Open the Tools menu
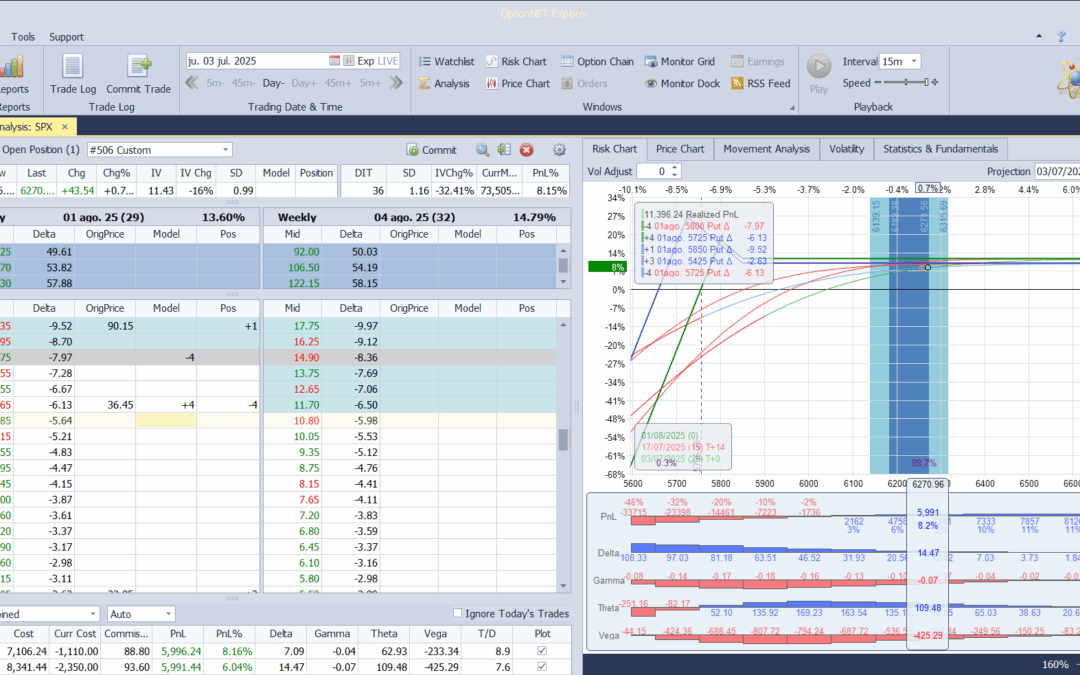The height and width of the screenshot is (675, 1080). pyautogui.click(x=23, y=37)
